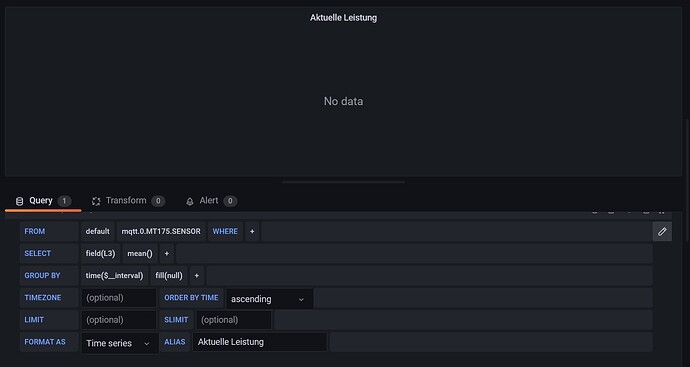
Task: Click the TIMEZONE label
Action: [x=49, y=298]
